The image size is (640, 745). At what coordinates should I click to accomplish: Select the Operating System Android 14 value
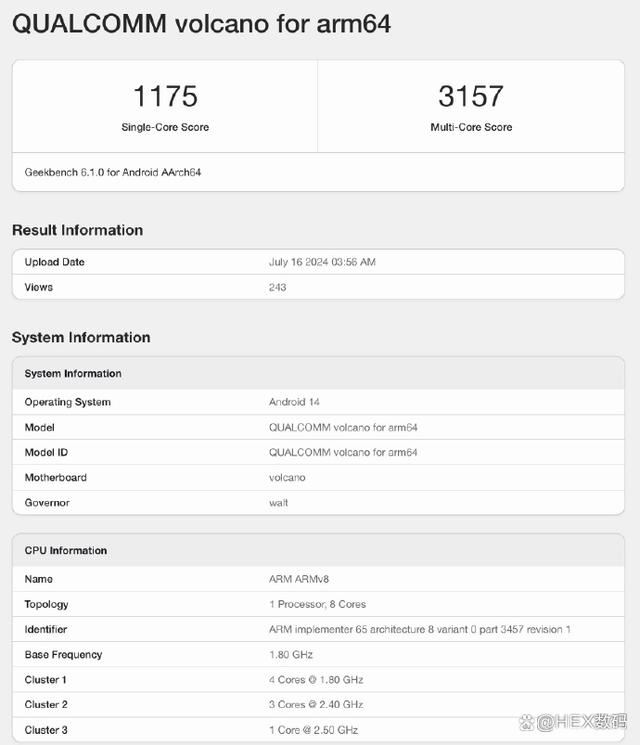[294, 402]
